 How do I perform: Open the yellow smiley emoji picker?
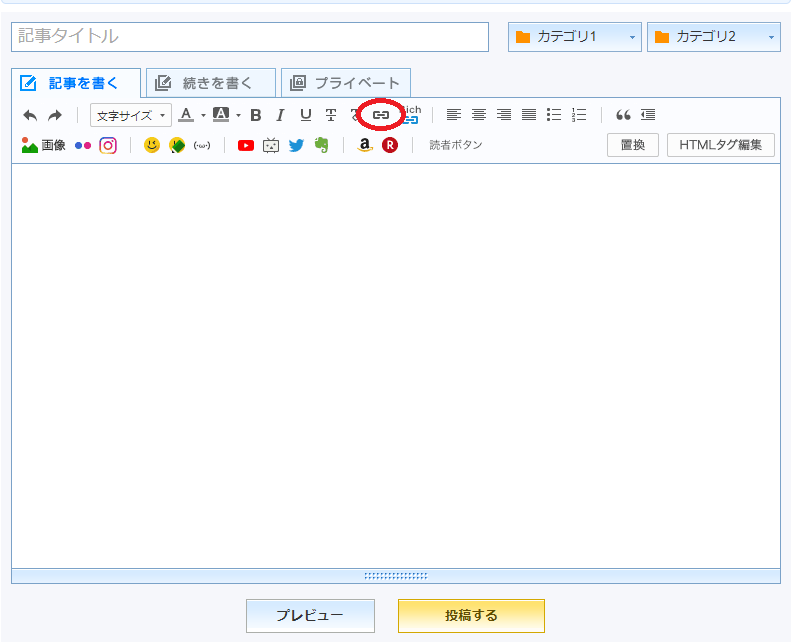pyautogui.click(x=151, y=145)
